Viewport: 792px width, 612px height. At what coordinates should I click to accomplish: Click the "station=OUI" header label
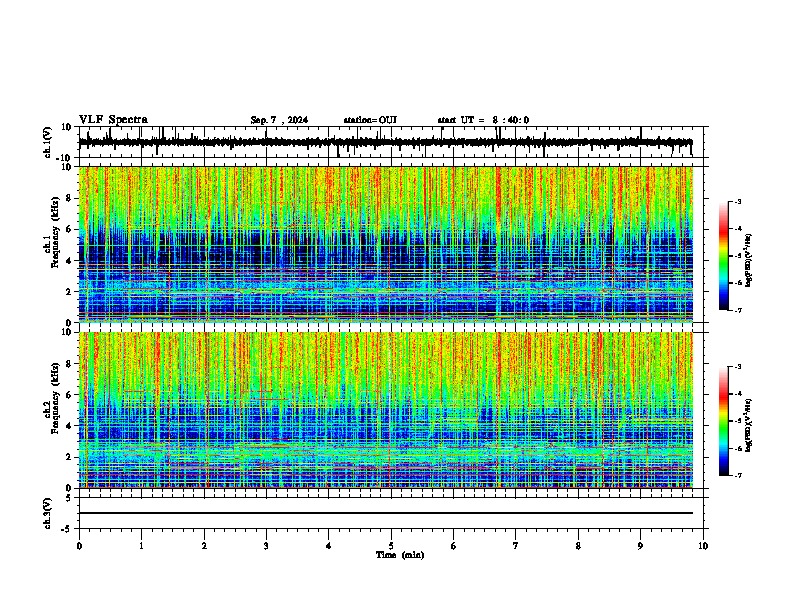coord(370,120)
